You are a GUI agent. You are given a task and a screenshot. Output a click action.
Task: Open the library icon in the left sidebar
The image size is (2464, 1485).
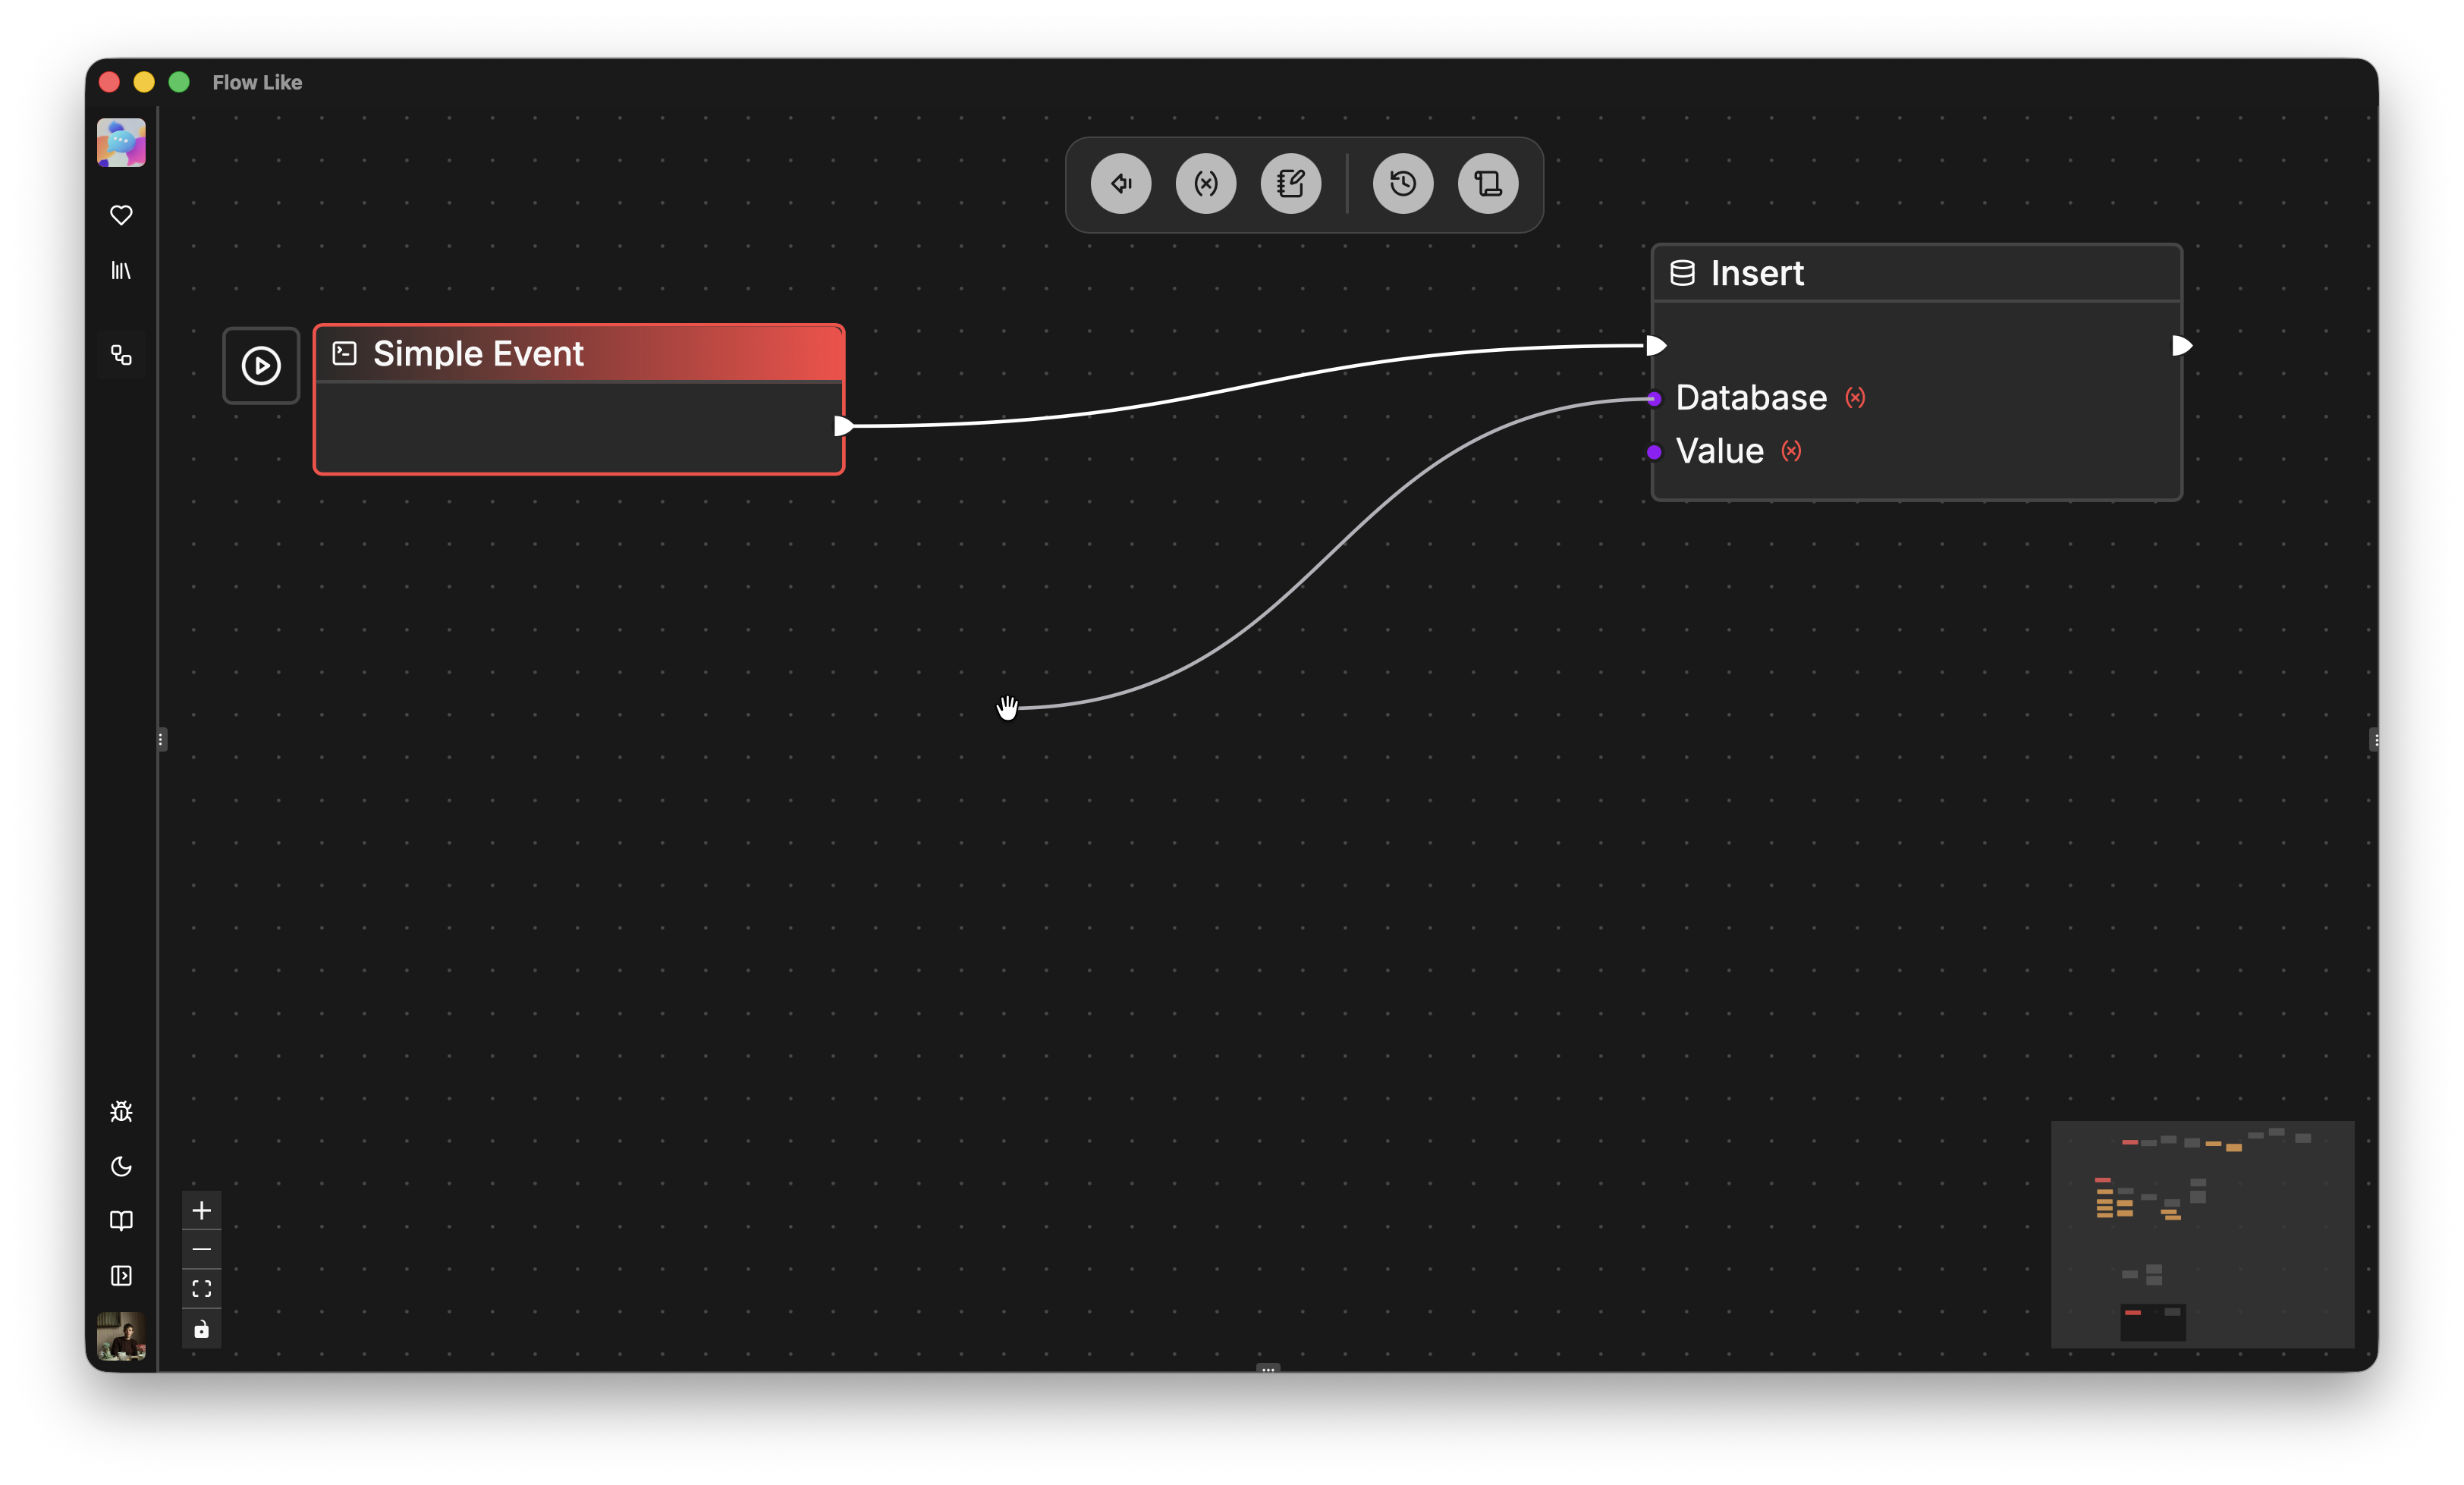tap(121, 270)
